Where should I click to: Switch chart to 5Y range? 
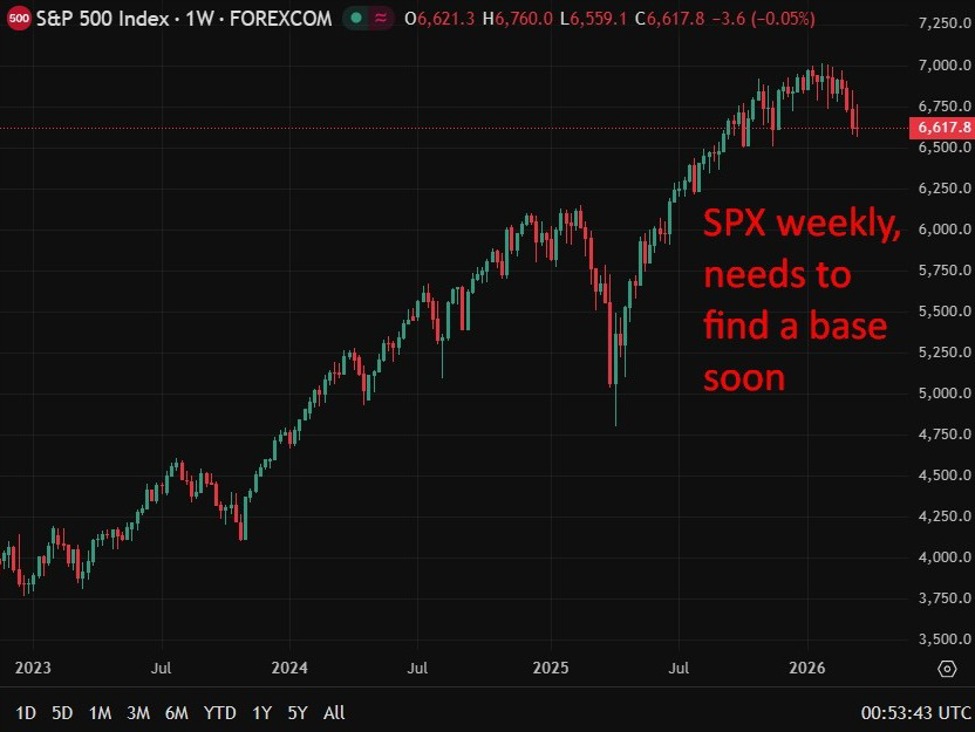coord(297,713)
